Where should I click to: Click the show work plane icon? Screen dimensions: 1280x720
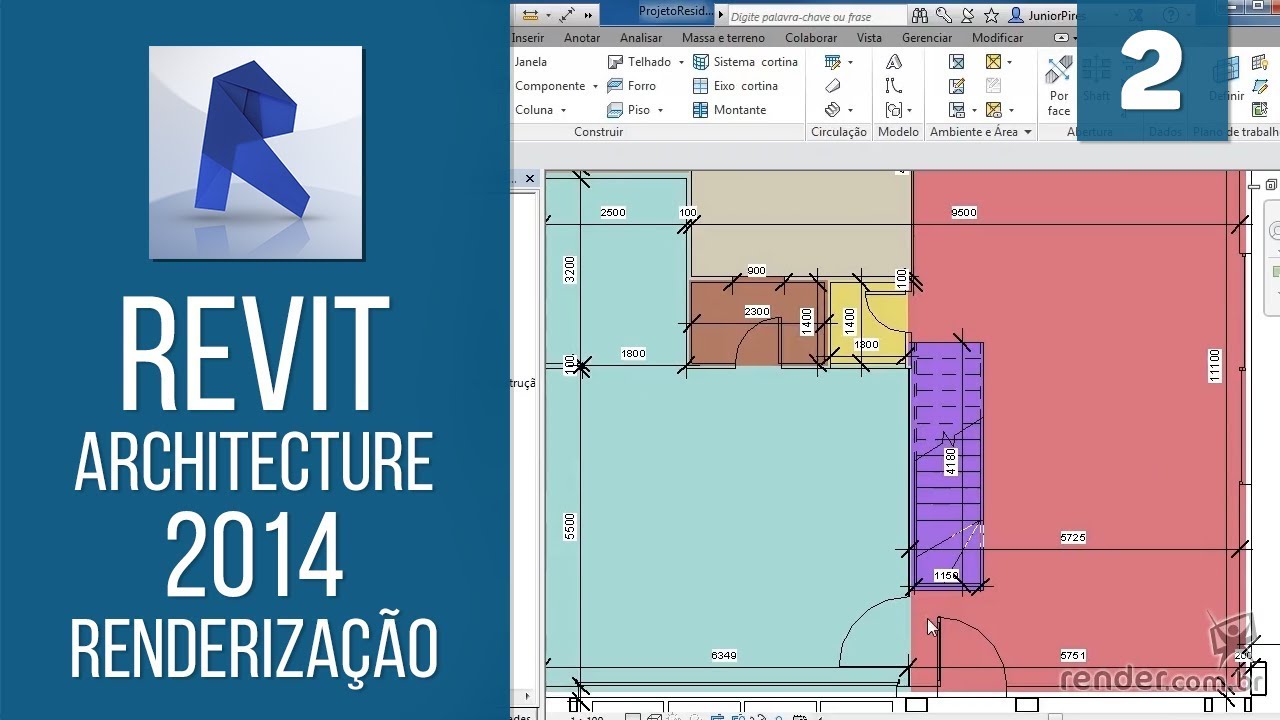pyautogui.click(x=1261, y=62)
